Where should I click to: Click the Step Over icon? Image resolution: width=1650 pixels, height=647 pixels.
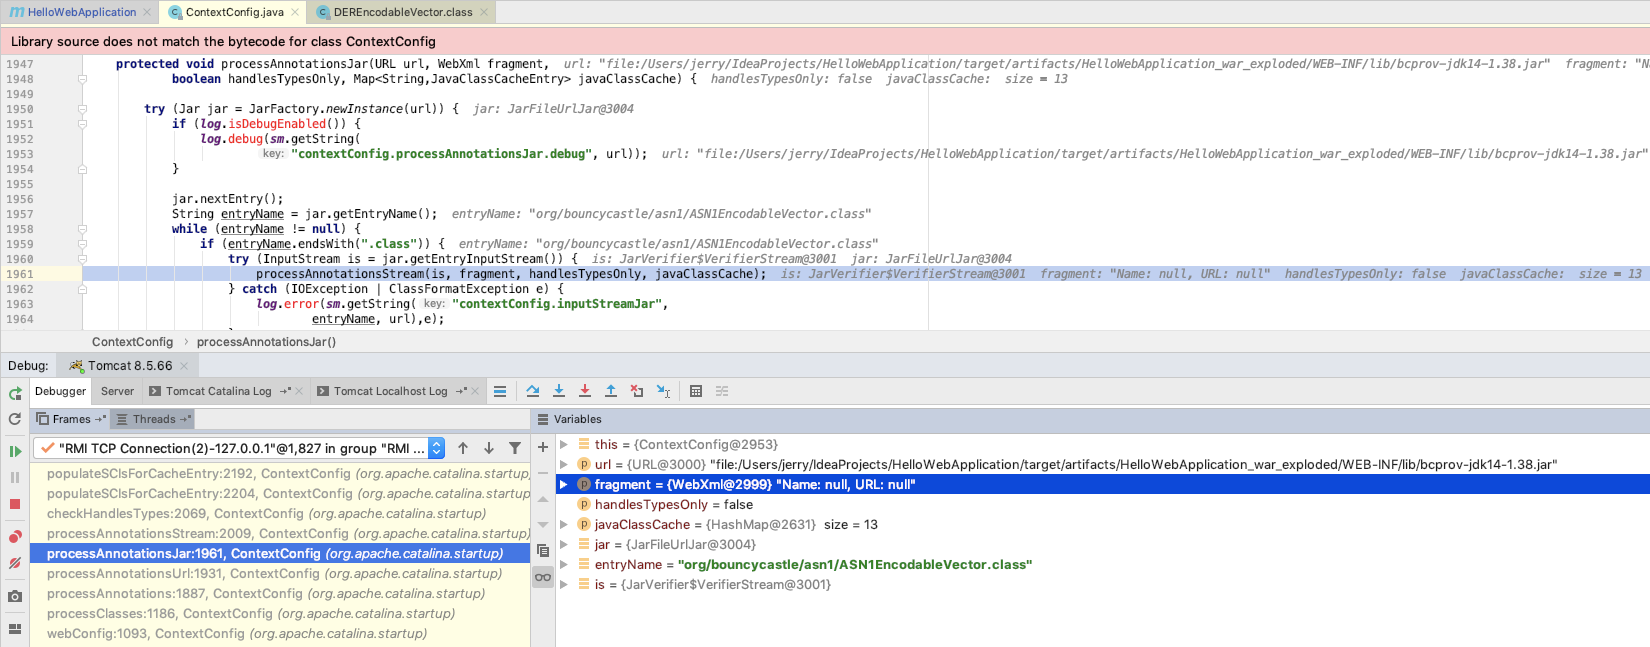click(x=533, y=391)
